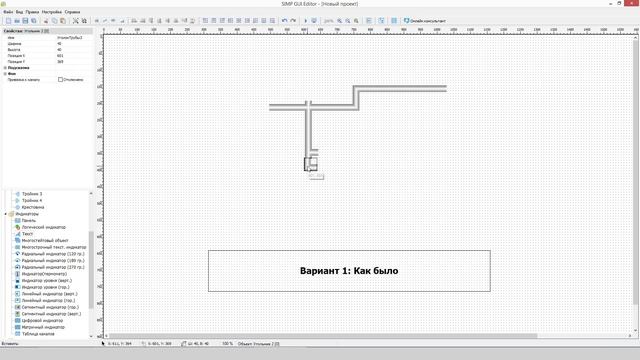640x360 pixels.
Task: Click the Позиция X value field
Action: pyautogui.click(x=74, y=56)
